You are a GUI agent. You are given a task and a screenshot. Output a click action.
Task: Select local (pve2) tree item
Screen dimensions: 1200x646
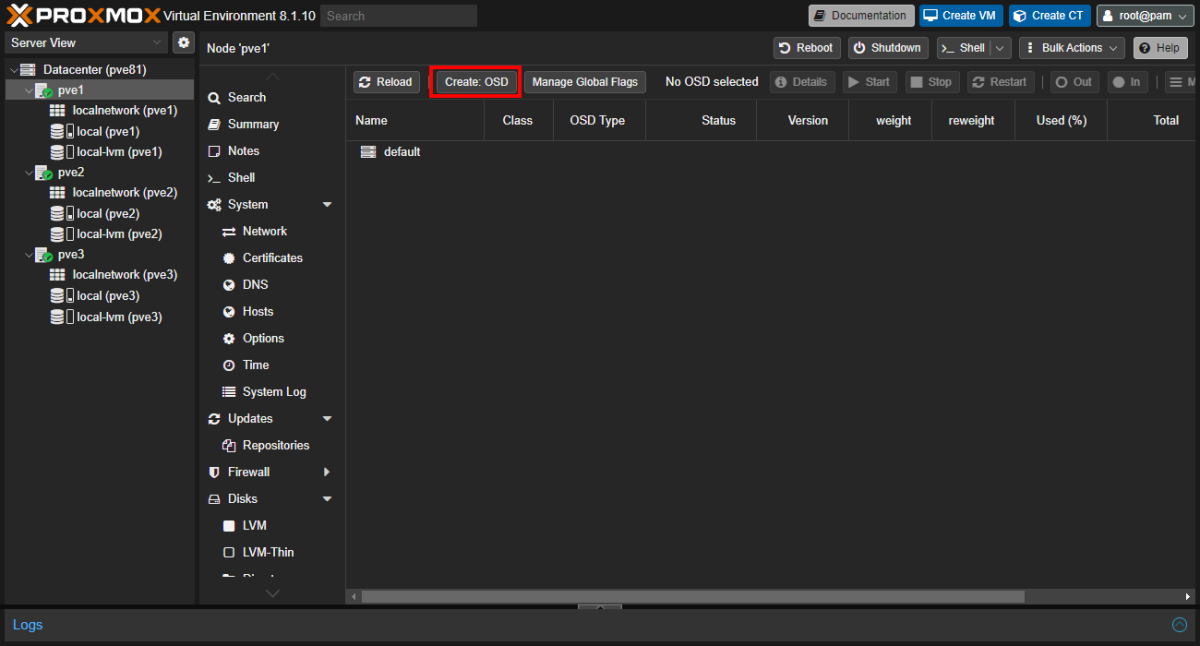pos(107,213)
